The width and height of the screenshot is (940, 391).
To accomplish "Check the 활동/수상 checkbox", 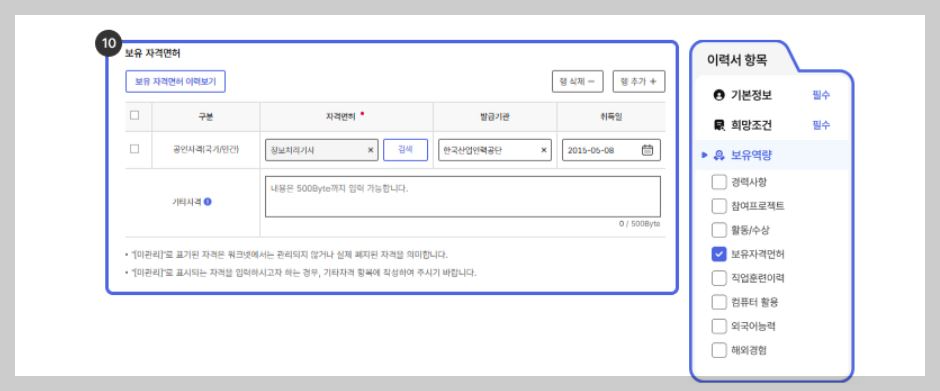I will coord(719,230).
